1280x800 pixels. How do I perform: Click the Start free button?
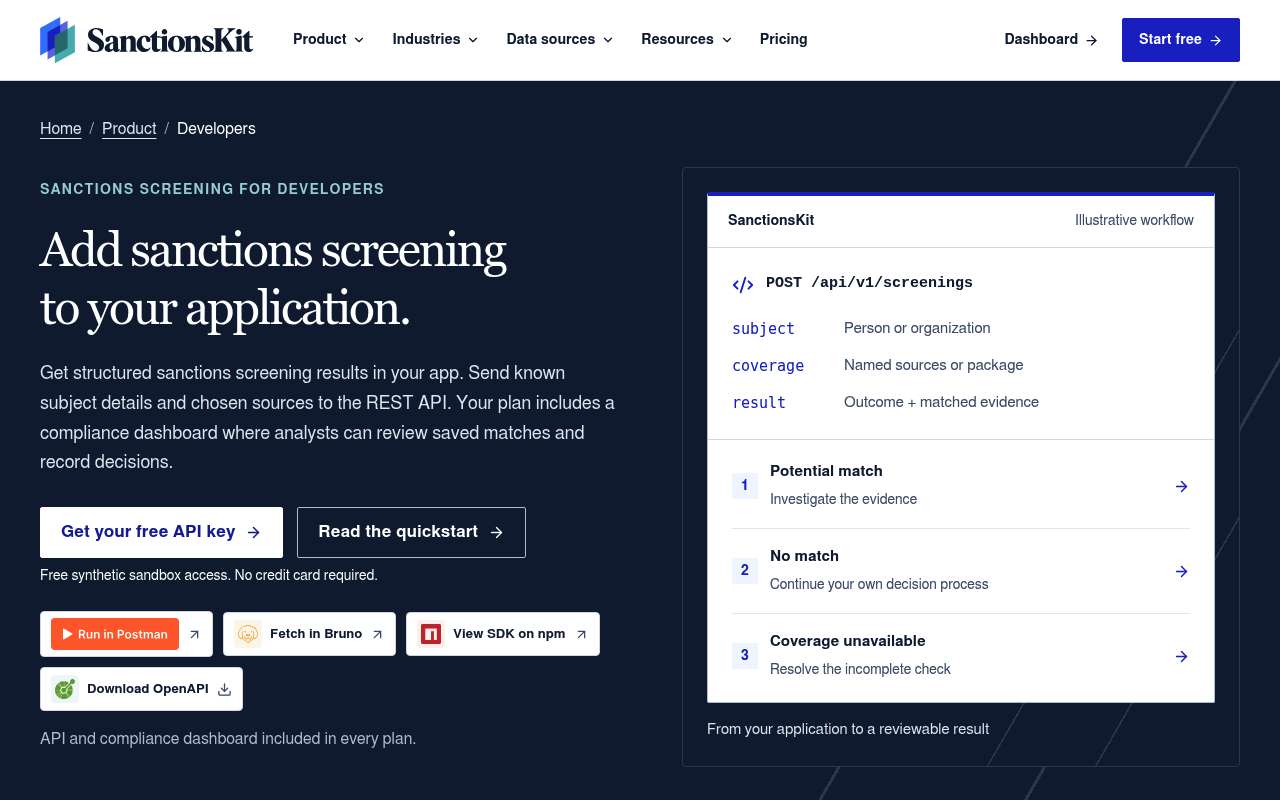click(x=1180, y=40)
